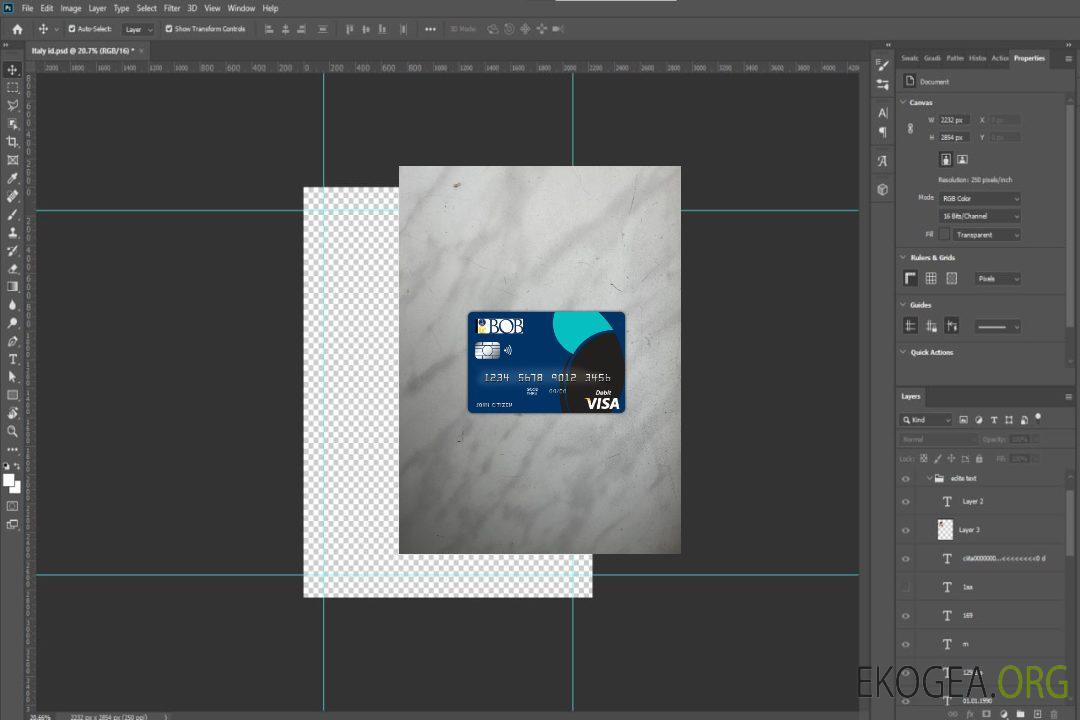Select the Crop tool in the toolbar
Viewport: 1080px width, 720px height.
(12, 141)
